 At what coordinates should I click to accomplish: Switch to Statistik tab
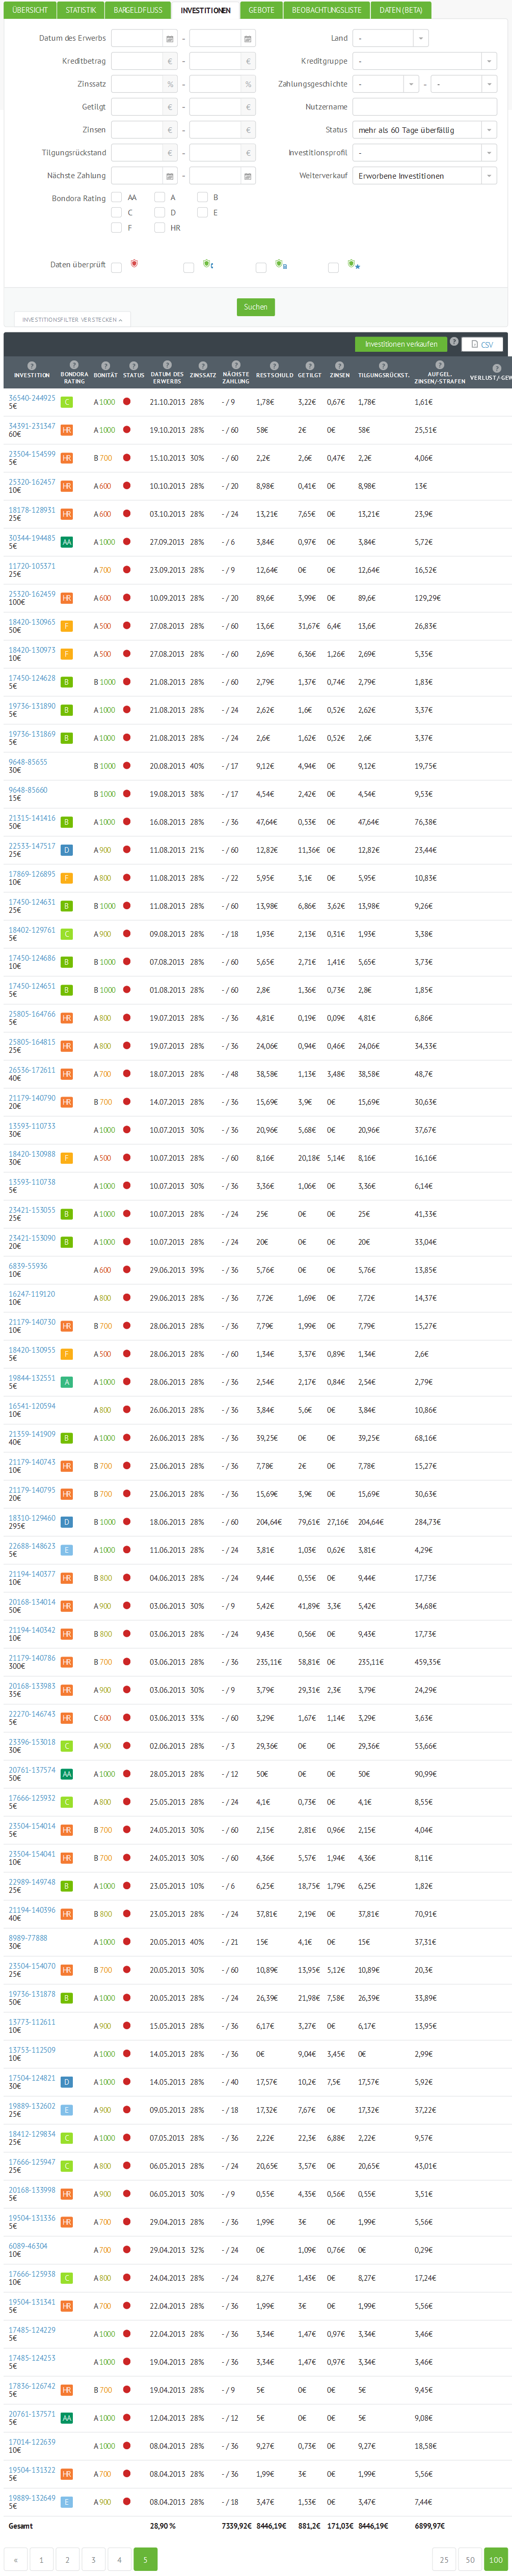(81, 10)
